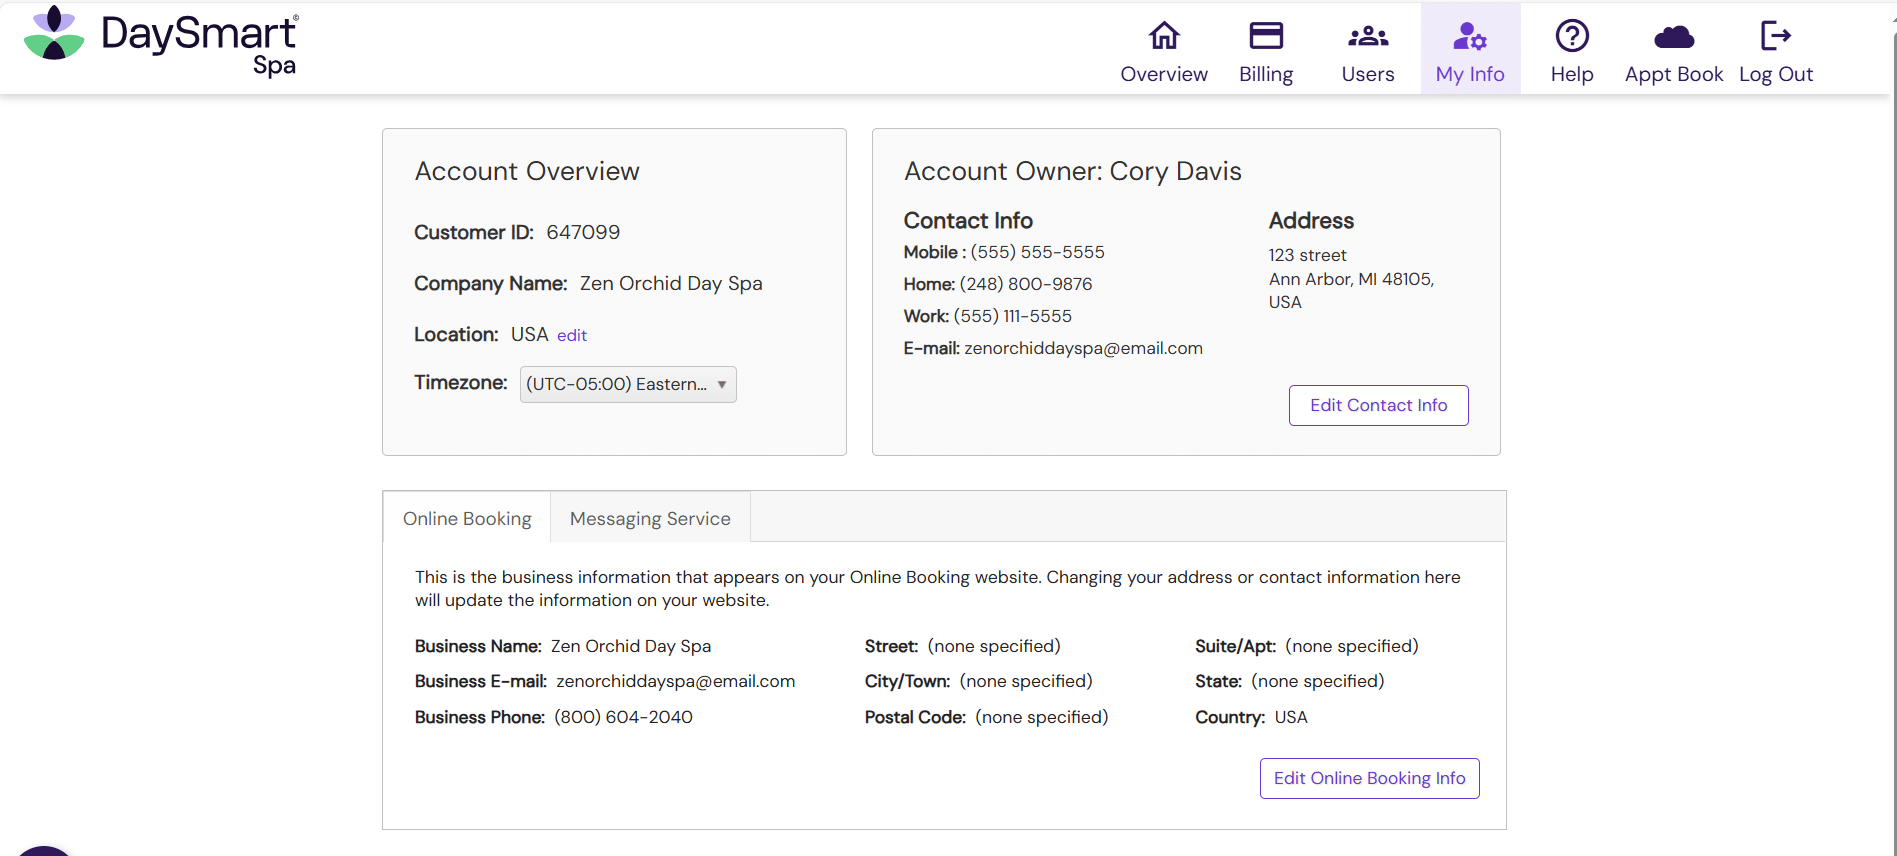Click the work number (555) 111-5555
This screenshot has height=856, width=1897.
click(1012, 316)
